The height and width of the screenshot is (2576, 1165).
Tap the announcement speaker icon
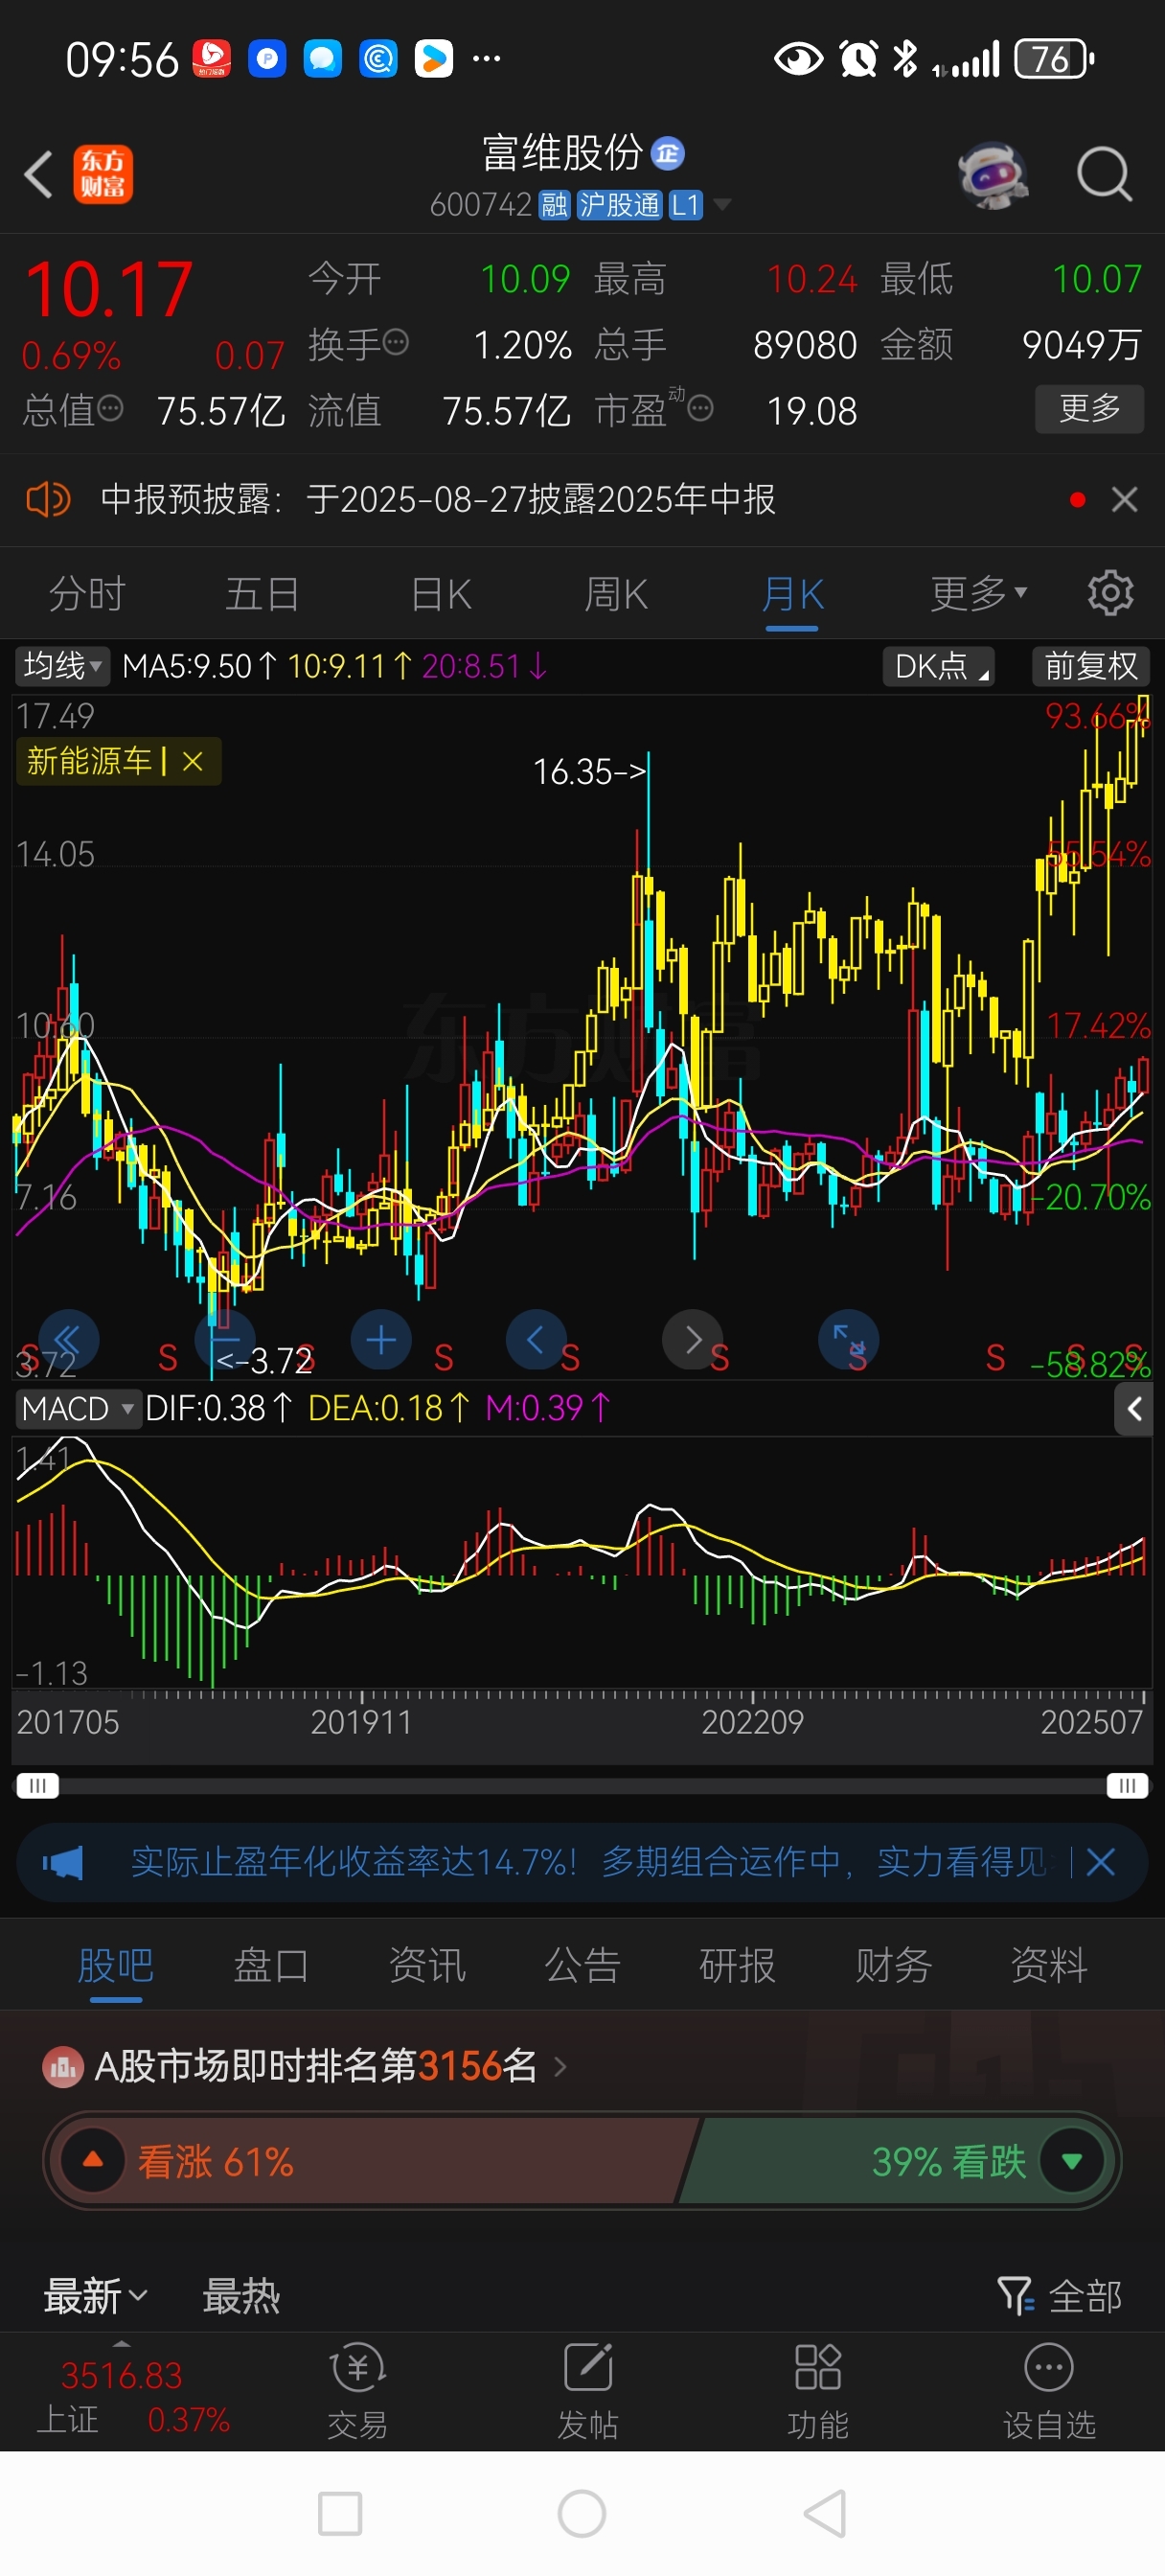click(47, 498)
